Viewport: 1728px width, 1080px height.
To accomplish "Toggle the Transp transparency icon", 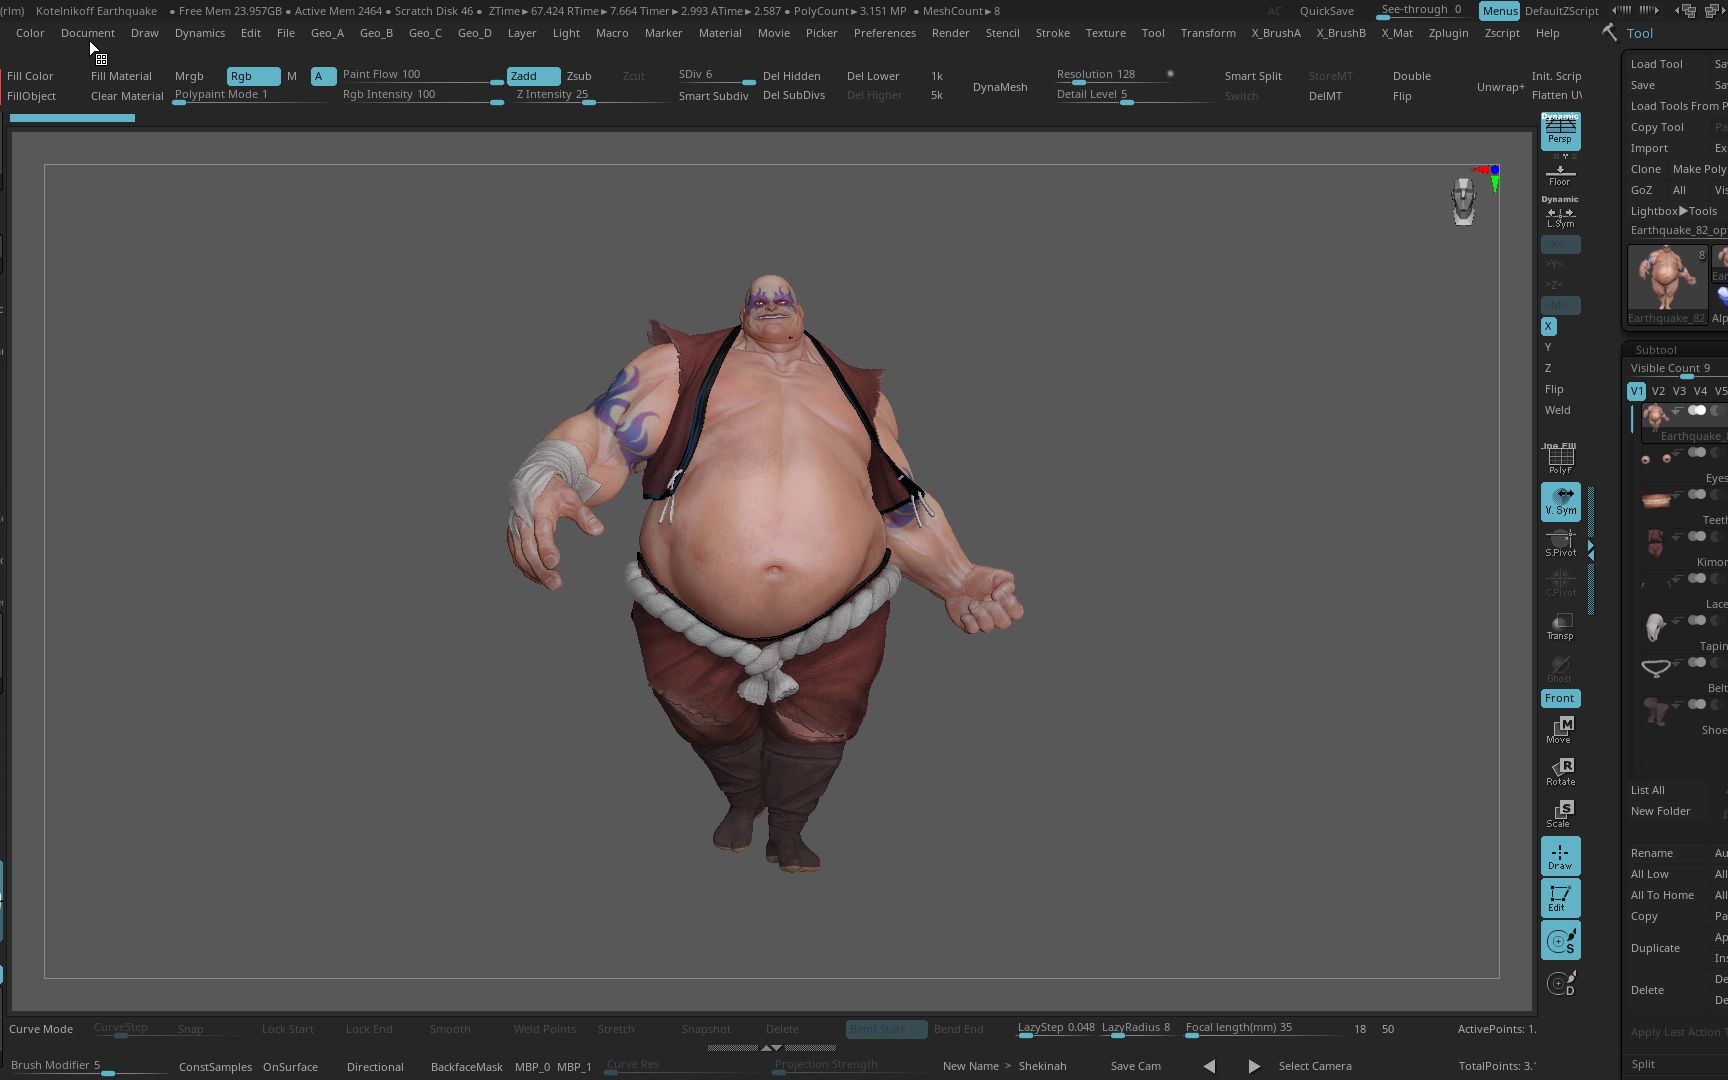I will 1560,627.
